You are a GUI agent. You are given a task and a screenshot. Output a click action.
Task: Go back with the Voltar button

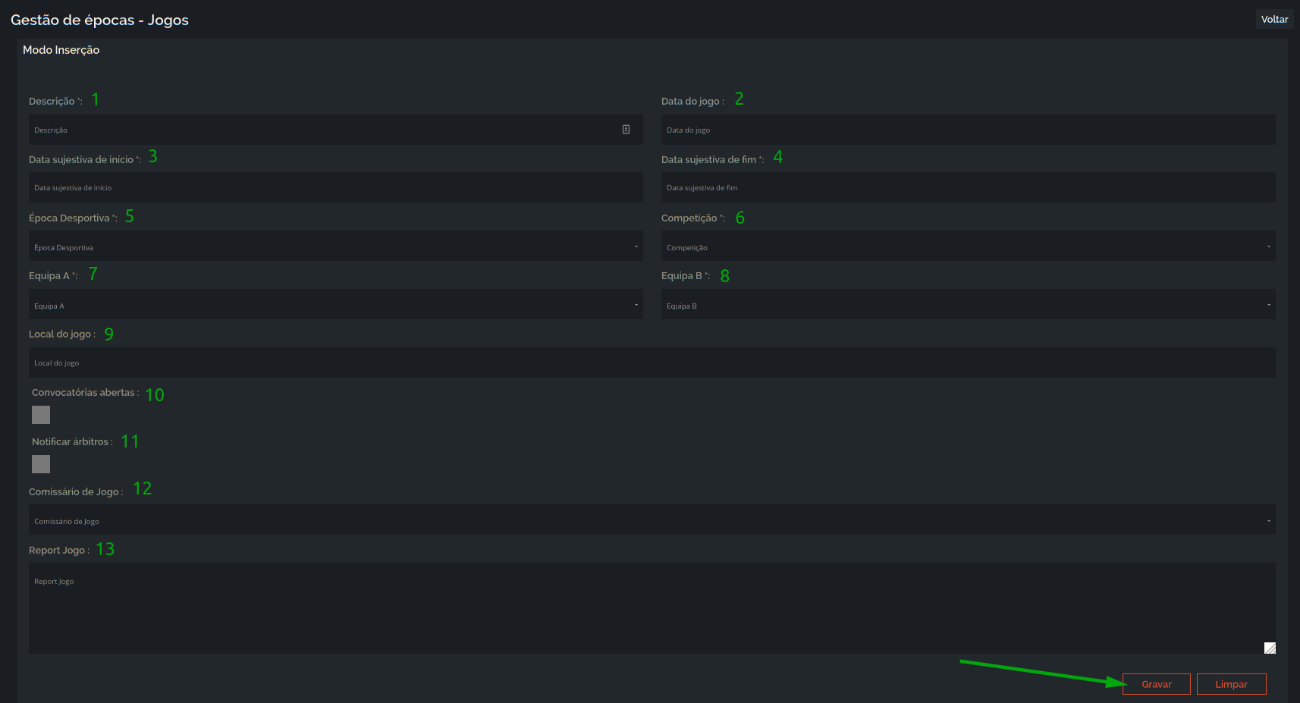[x=1275, y=19]
